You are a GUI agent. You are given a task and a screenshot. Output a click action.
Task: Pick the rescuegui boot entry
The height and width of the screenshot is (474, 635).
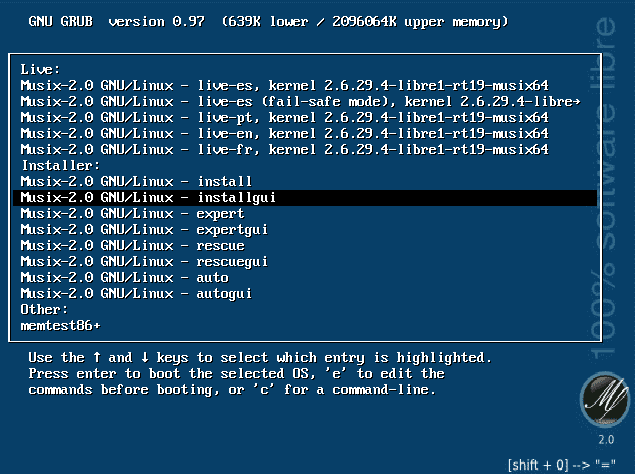click(x=145, y=262)
